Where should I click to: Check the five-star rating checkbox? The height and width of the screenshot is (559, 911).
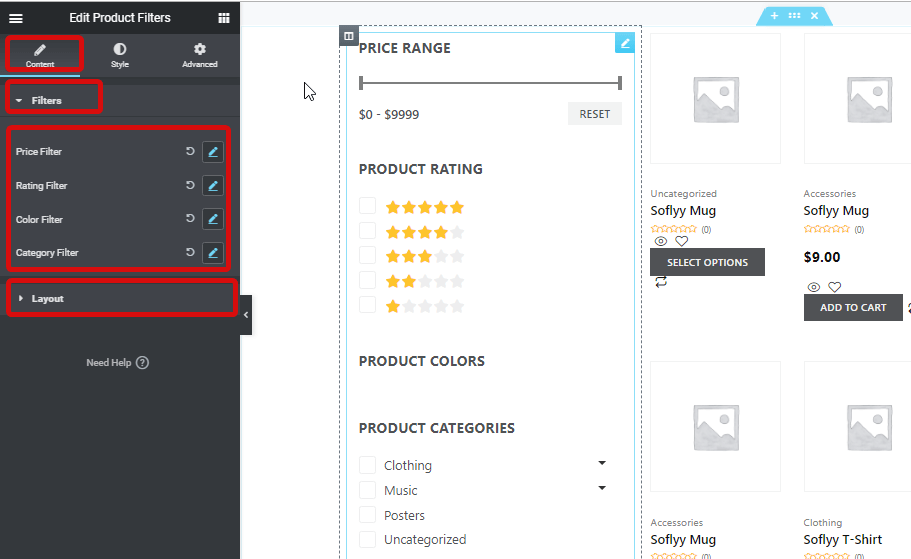coord(367,206)
